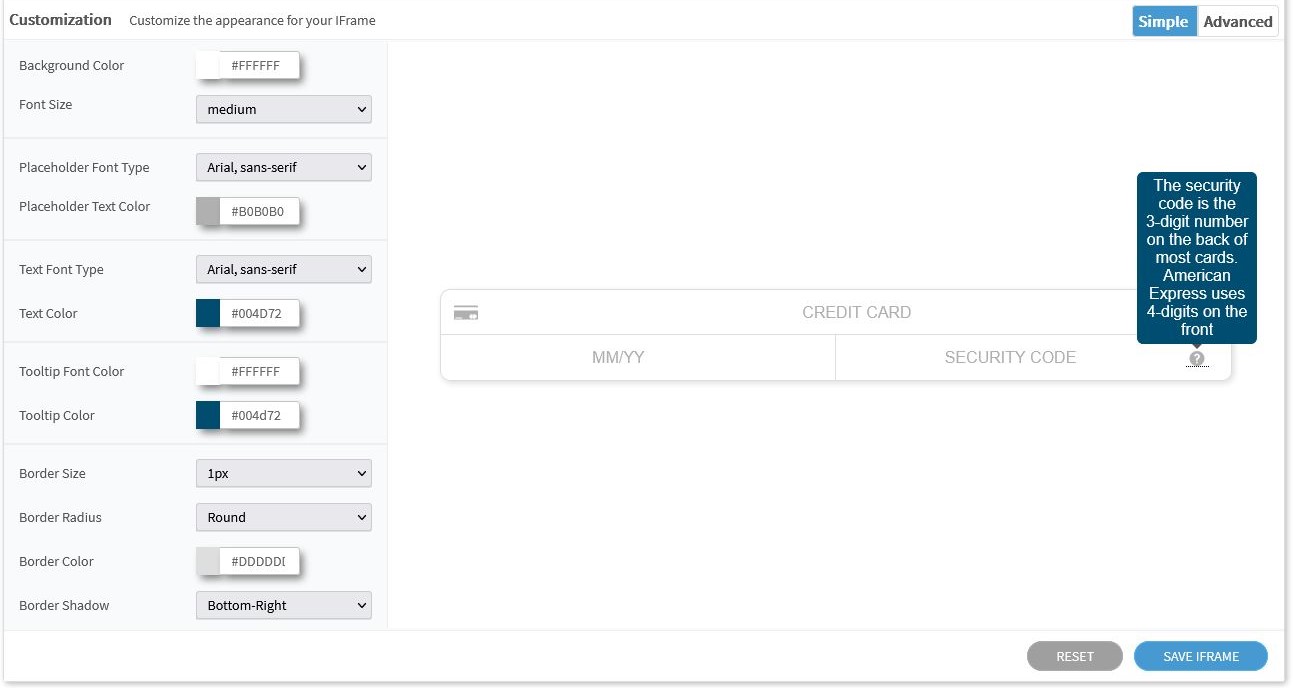Click the Tooltip Font Color swatch
Screen dimensions: 1293x688
coord(208,371)
